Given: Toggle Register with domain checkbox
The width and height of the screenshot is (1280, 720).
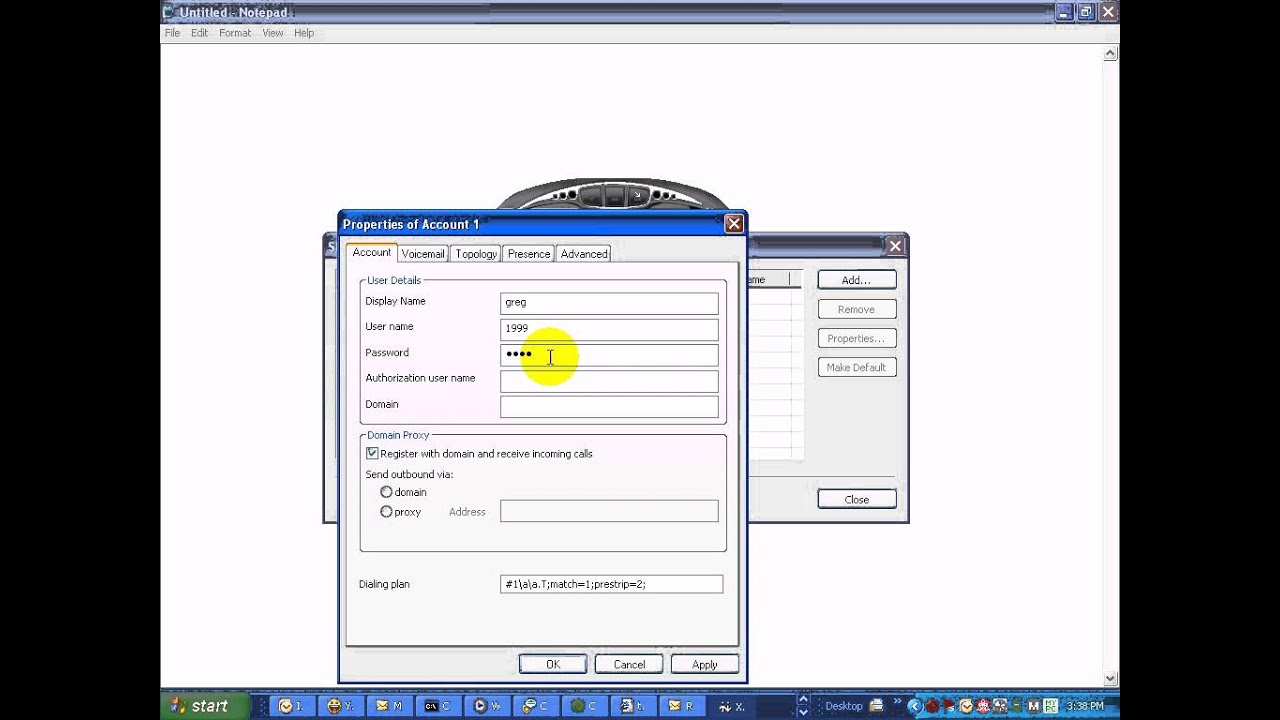Looking at the screenshot, I should pyautogui.click(x=372, y=453).
